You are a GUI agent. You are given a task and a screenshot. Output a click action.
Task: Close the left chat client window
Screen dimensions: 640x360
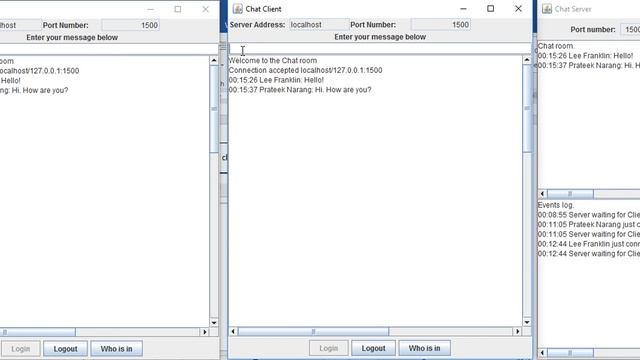(x=205, y=9)
